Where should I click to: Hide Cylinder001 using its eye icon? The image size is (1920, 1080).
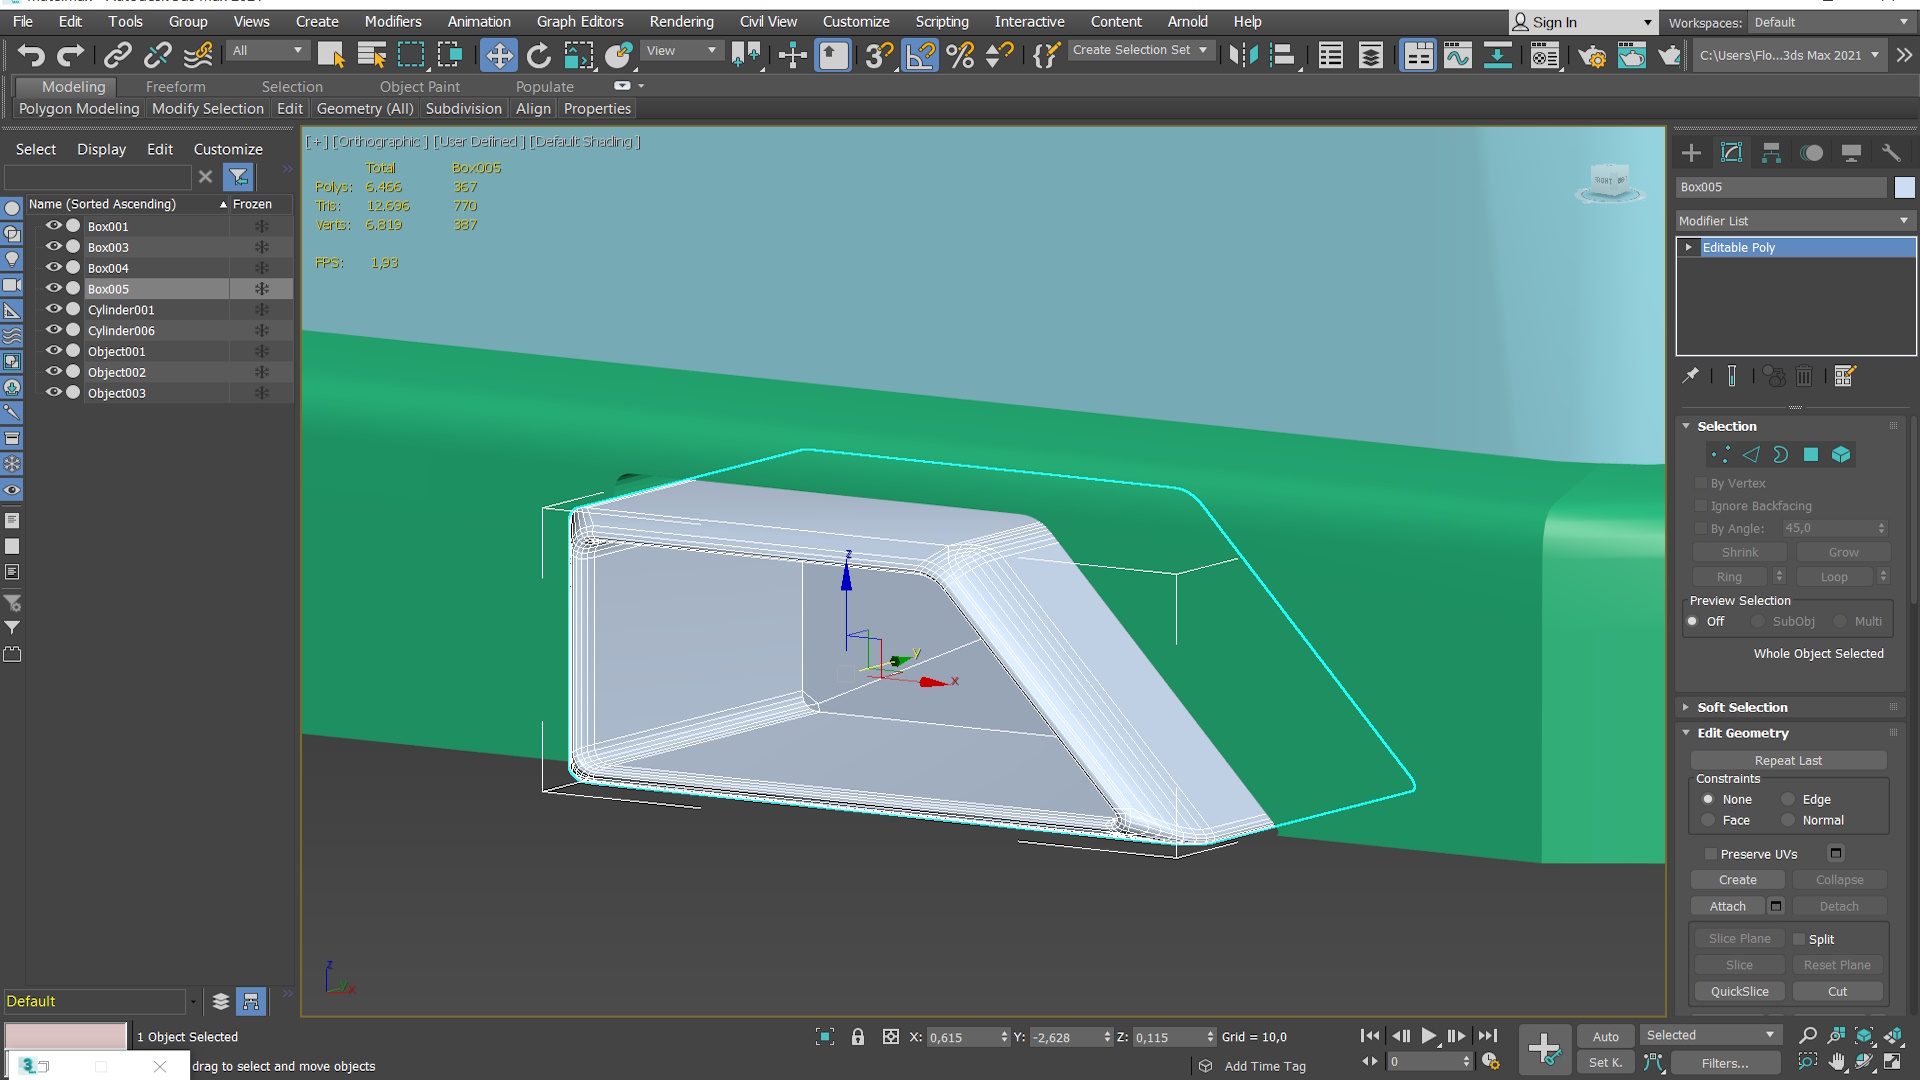(54, 309)
